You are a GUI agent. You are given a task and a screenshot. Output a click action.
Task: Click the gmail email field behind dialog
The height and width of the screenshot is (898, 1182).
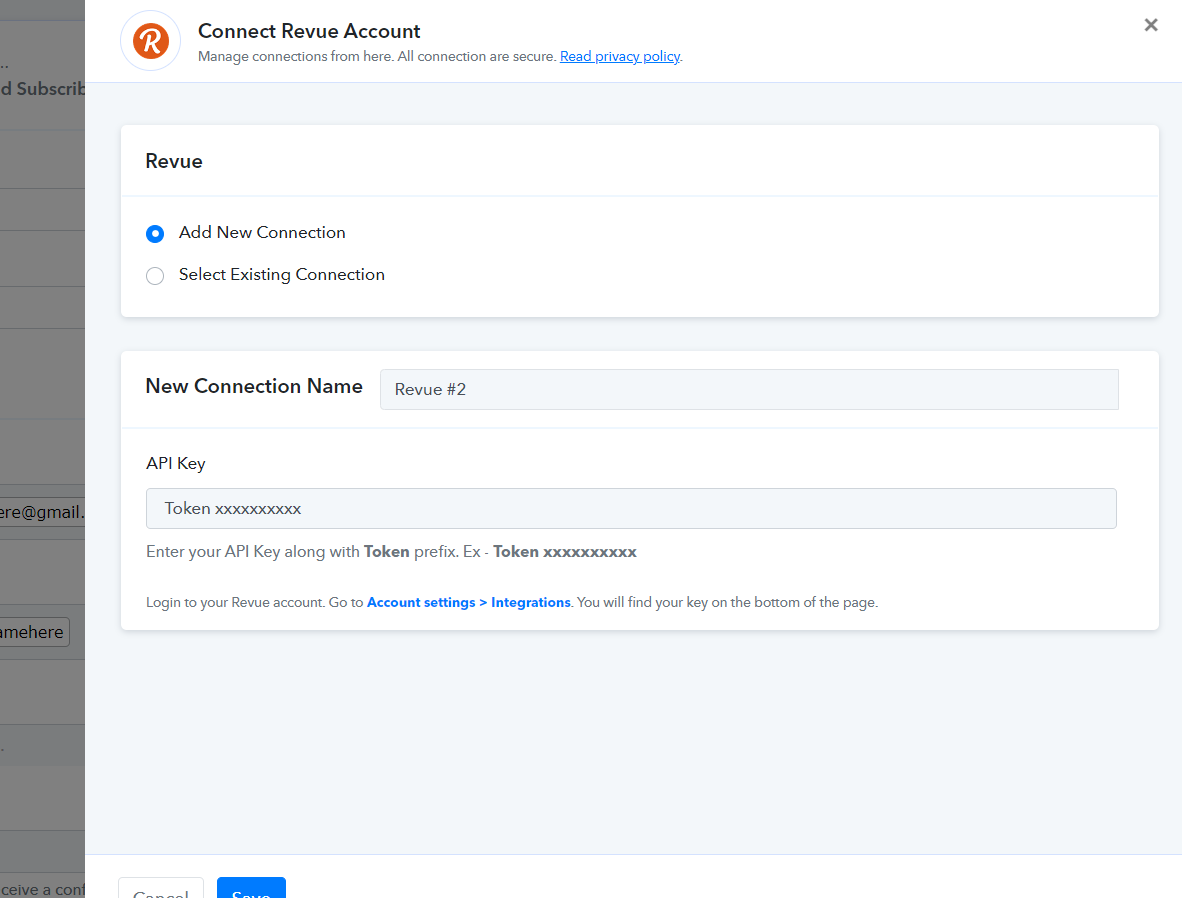pyautogui.click(x=42, y=512)
